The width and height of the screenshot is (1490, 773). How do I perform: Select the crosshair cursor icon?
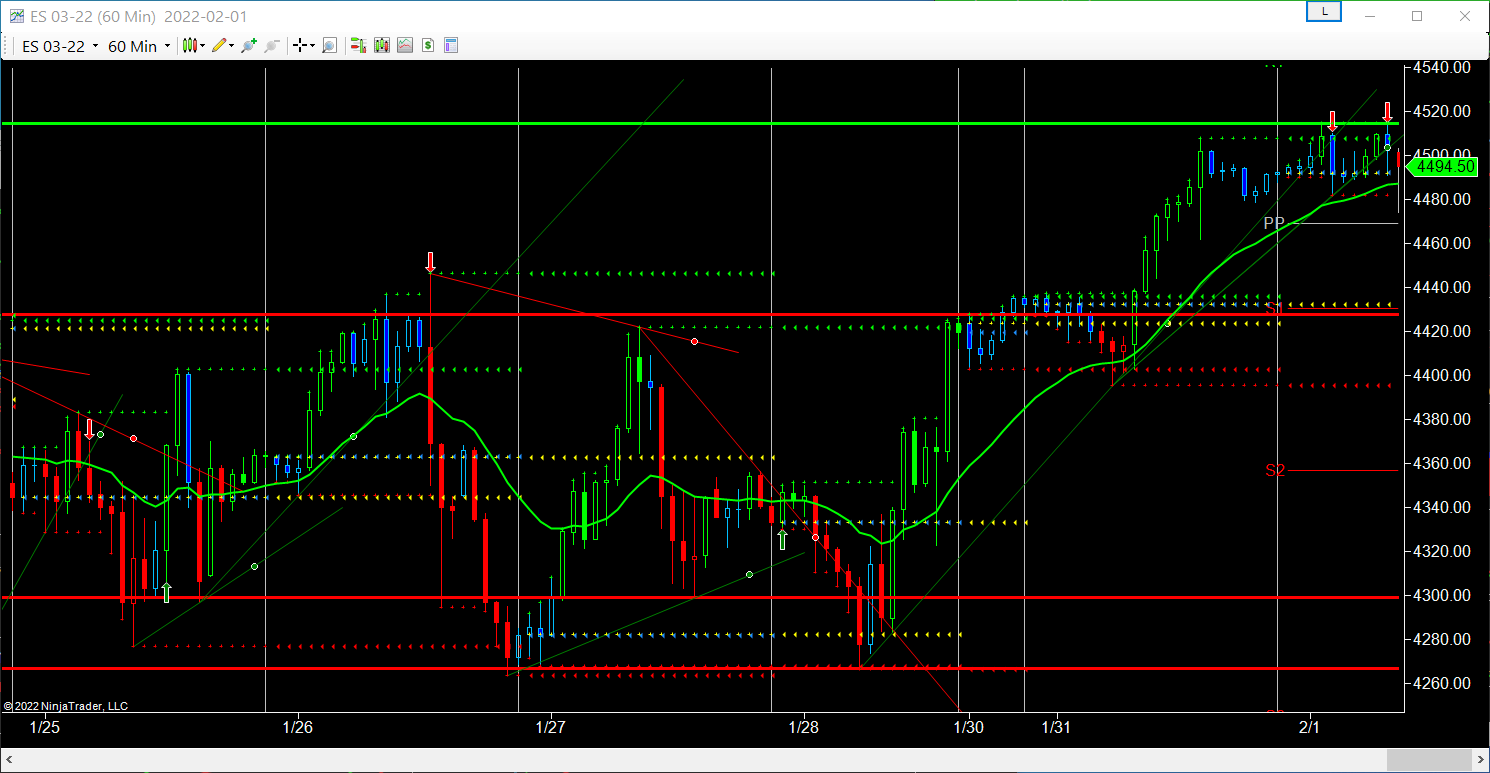pyautogui.click(x=299, y=45)
